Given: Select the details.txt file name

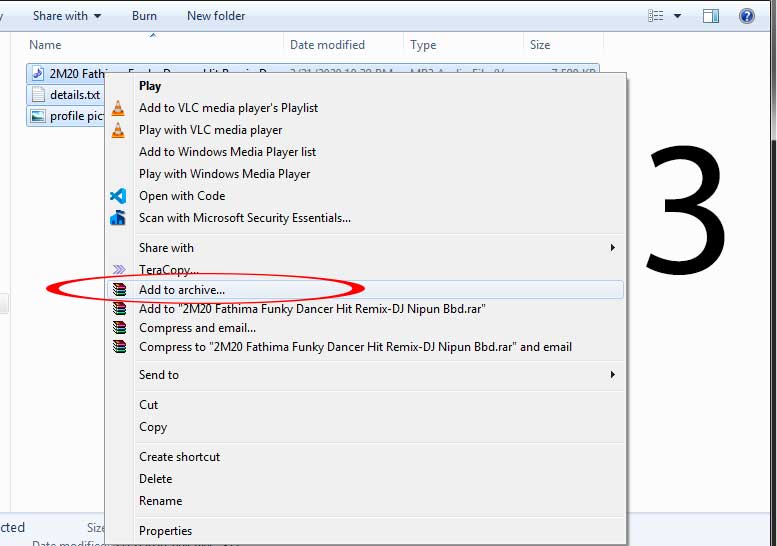Looking at the screenshot, I should [x=75, y=95].
